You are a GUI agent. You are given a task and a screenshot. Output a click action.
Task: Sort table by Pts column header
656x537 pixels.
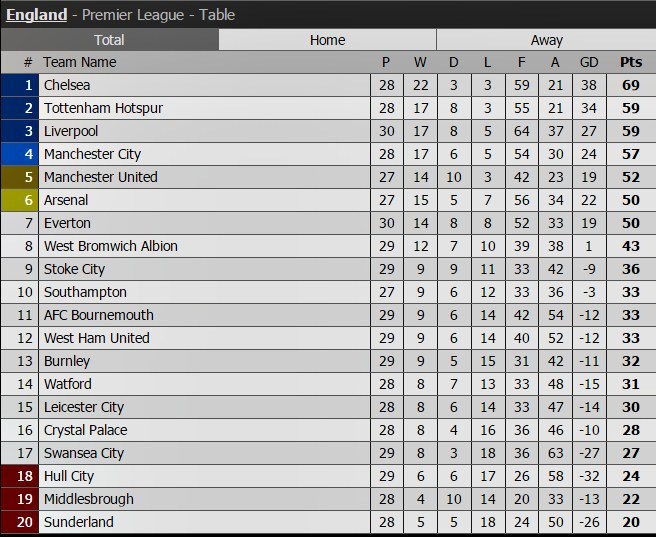630,62
